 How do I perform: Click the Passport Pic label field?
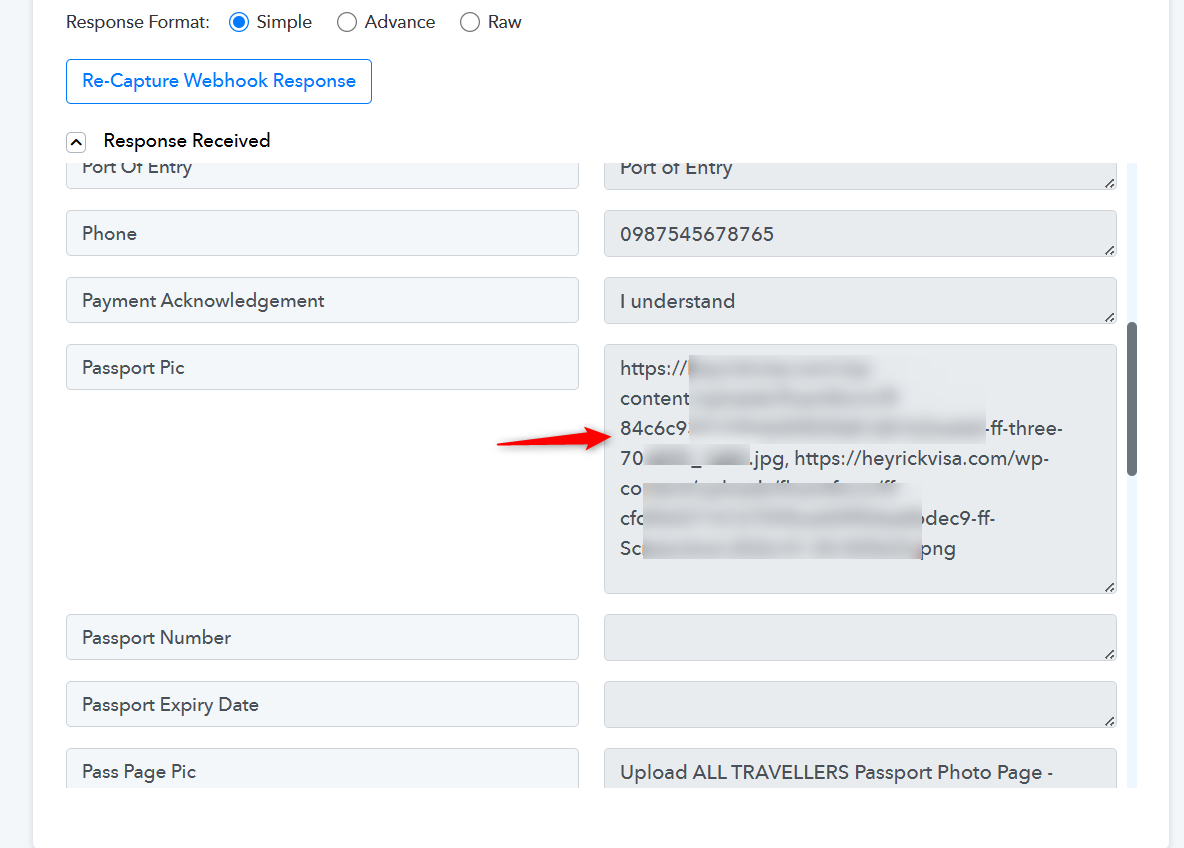(x=322, y=367)
